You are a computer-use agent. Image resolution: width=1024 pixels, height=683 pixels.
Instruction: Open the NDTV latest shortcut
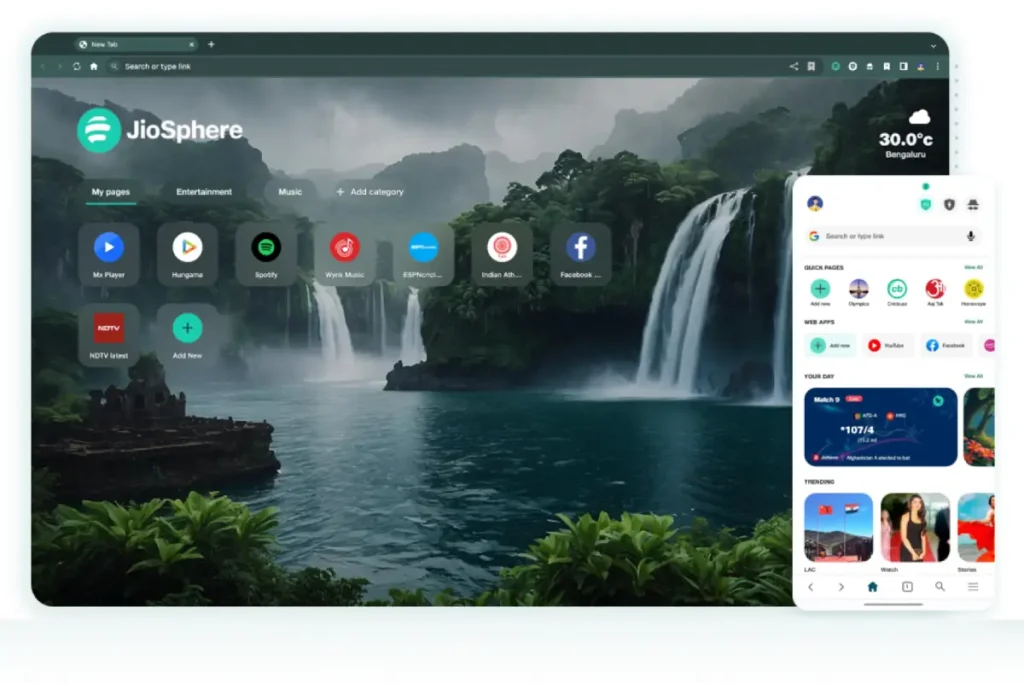(108, 334)
